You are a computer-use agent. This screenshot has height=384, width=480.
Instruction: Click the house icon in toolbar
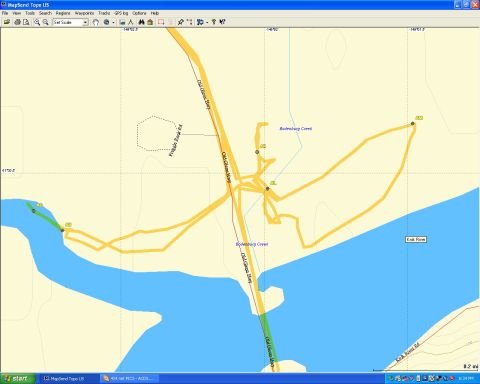[150, 22]
